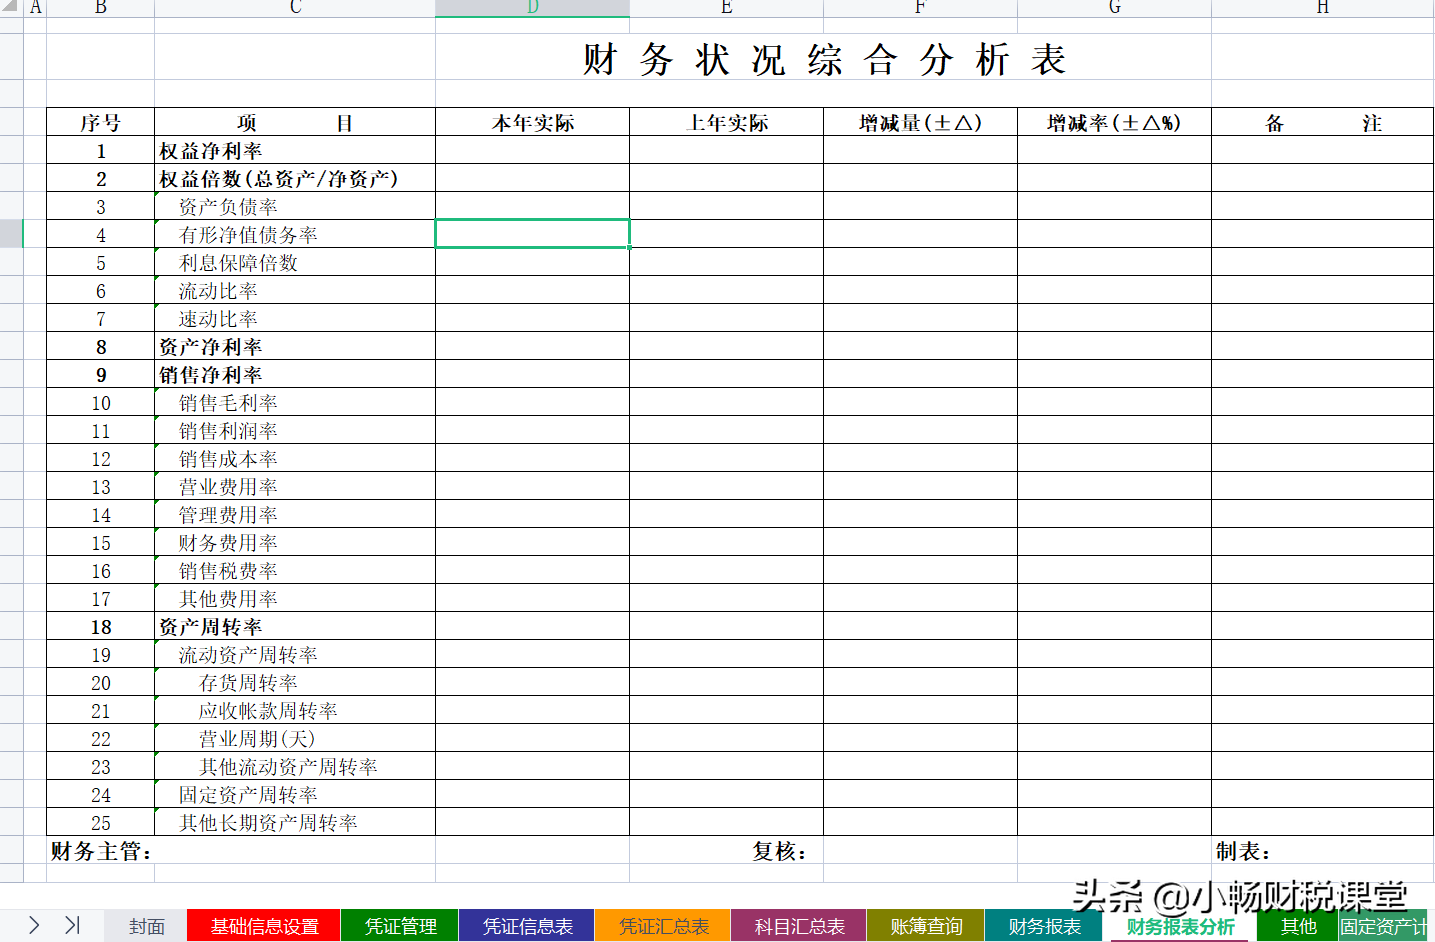Select the green 凭证管理 sheet tab
The height and width of the screenshot is (942, 1435).
click(x=399, y=927)
